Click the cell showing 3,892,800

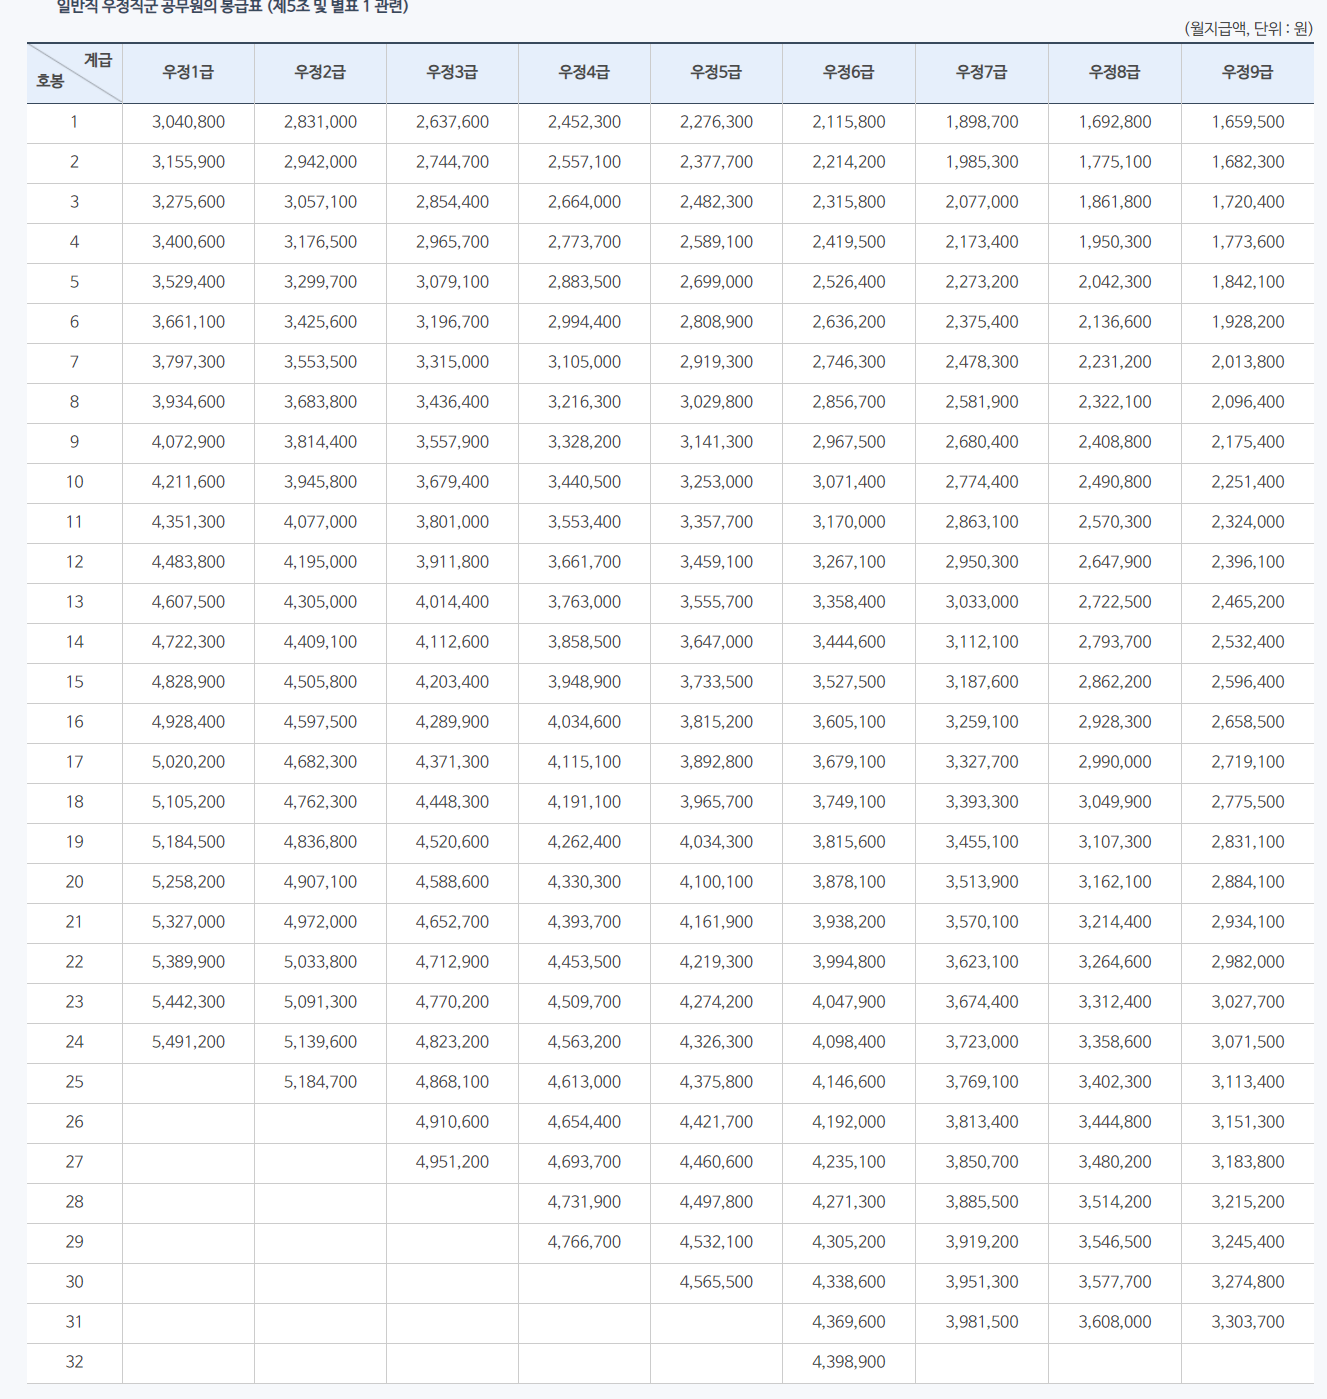tap(716, 762)
